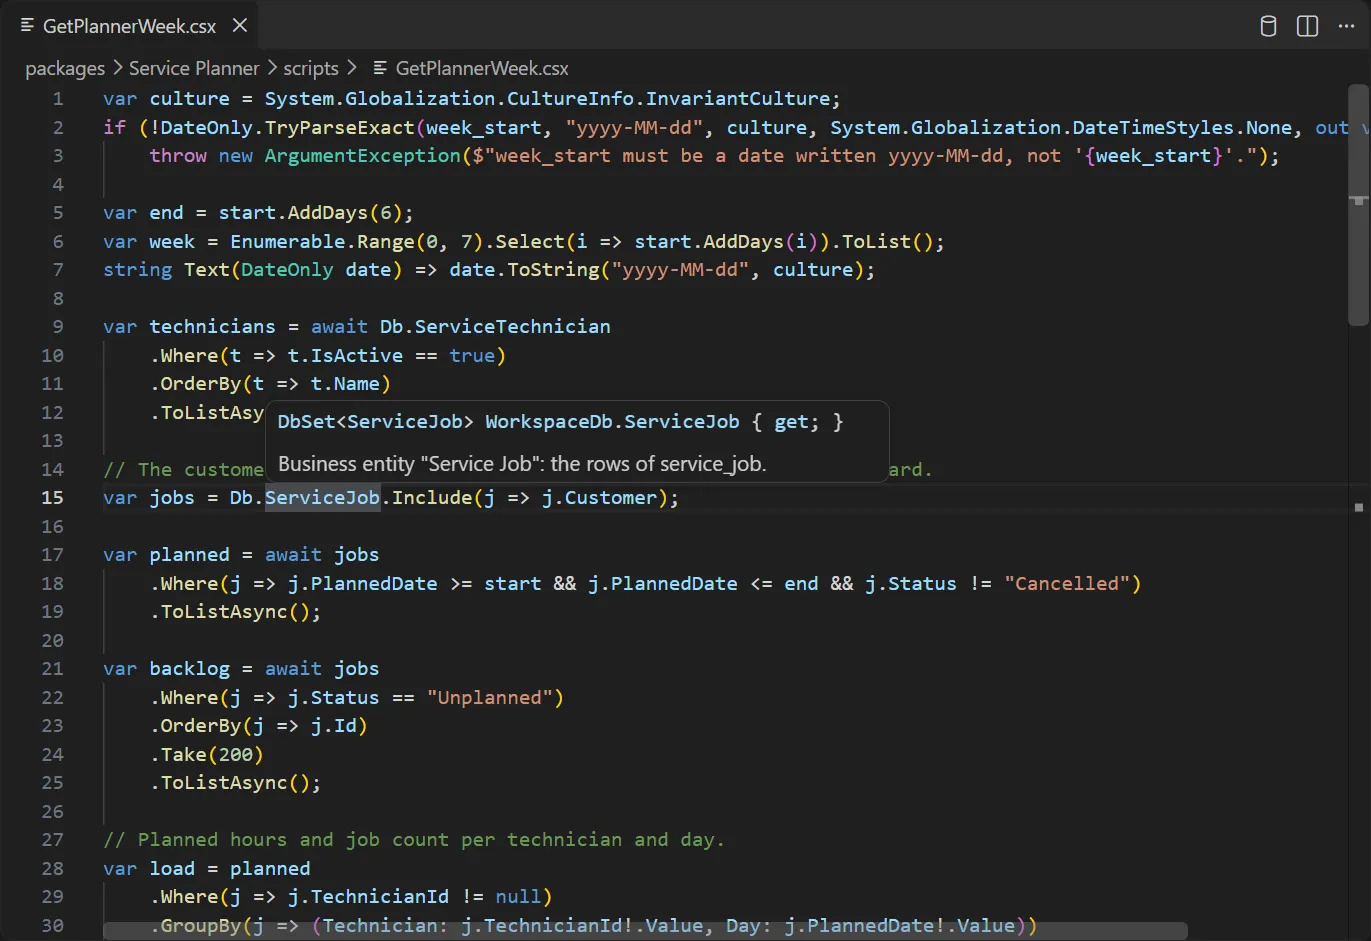Open the packages breadcrumb segment

(x=65, y=68)
